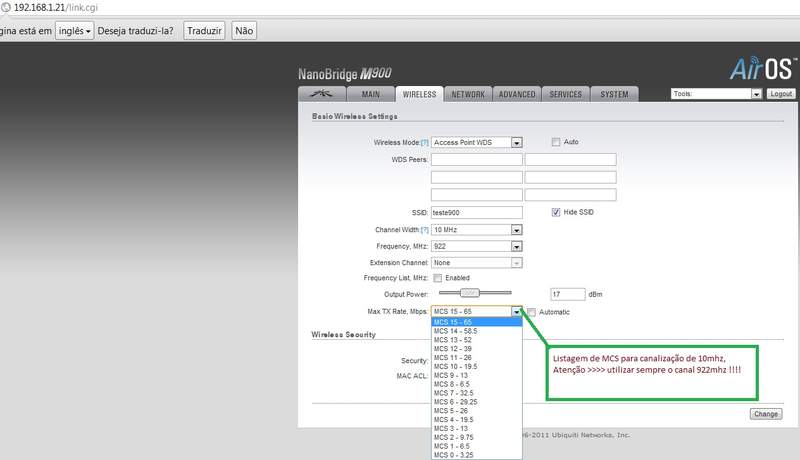Expand the Frequency MHz dropdown

coord(477,246)
